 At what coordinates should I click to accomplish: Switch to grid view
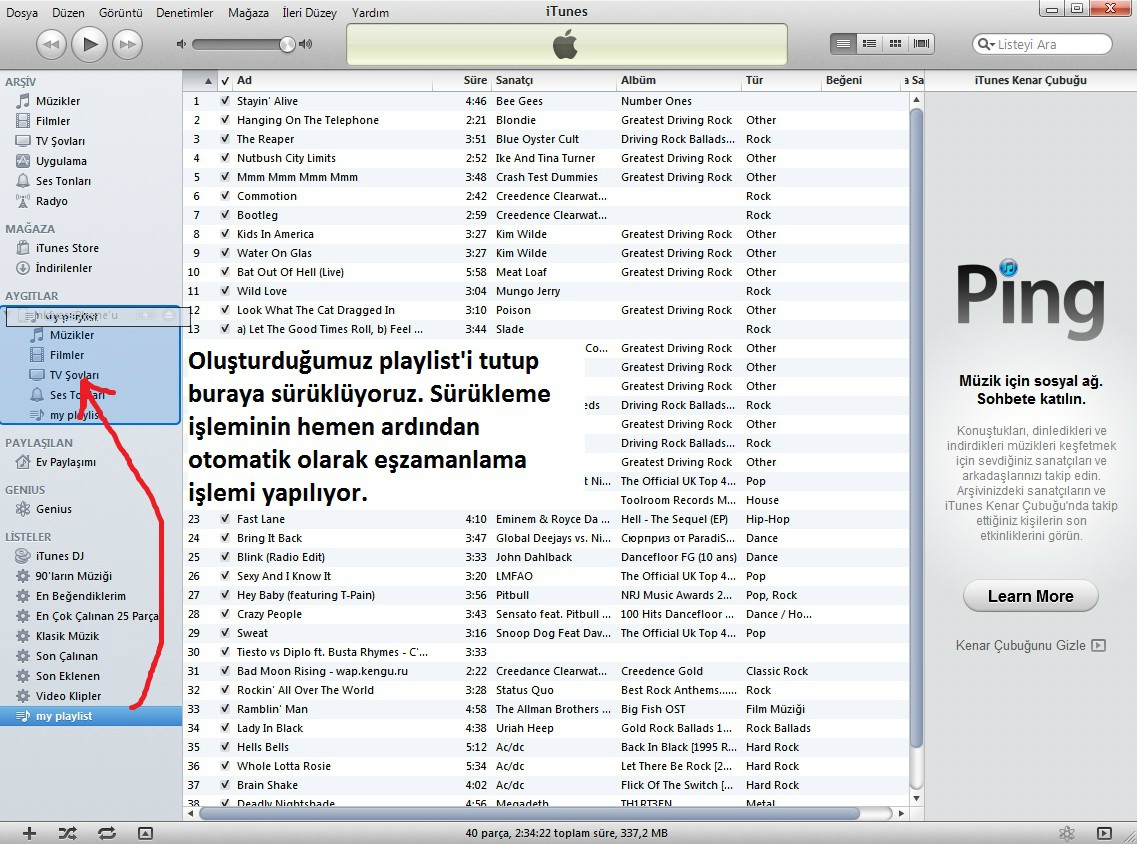coord(896,44)
